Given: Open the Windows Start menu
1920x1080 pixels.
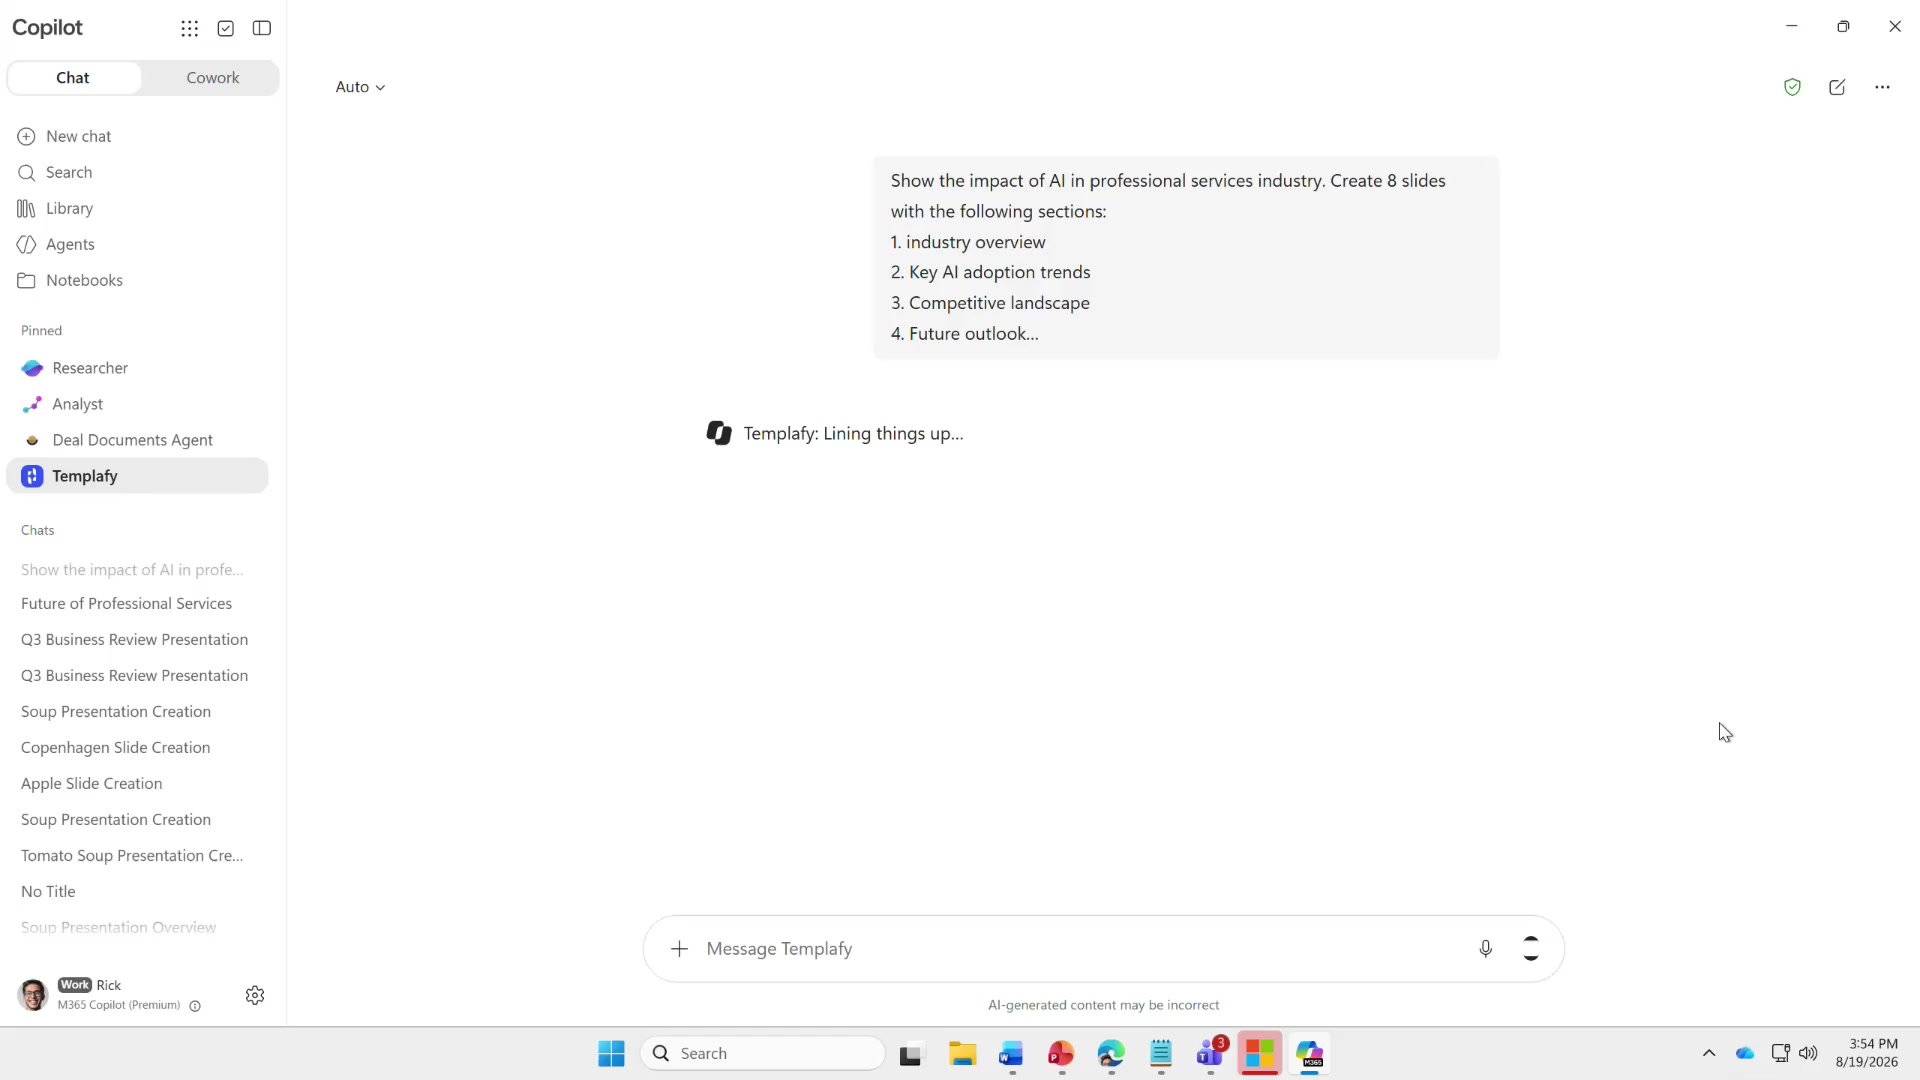Looking at the screenshot, I should (611, 1054).
